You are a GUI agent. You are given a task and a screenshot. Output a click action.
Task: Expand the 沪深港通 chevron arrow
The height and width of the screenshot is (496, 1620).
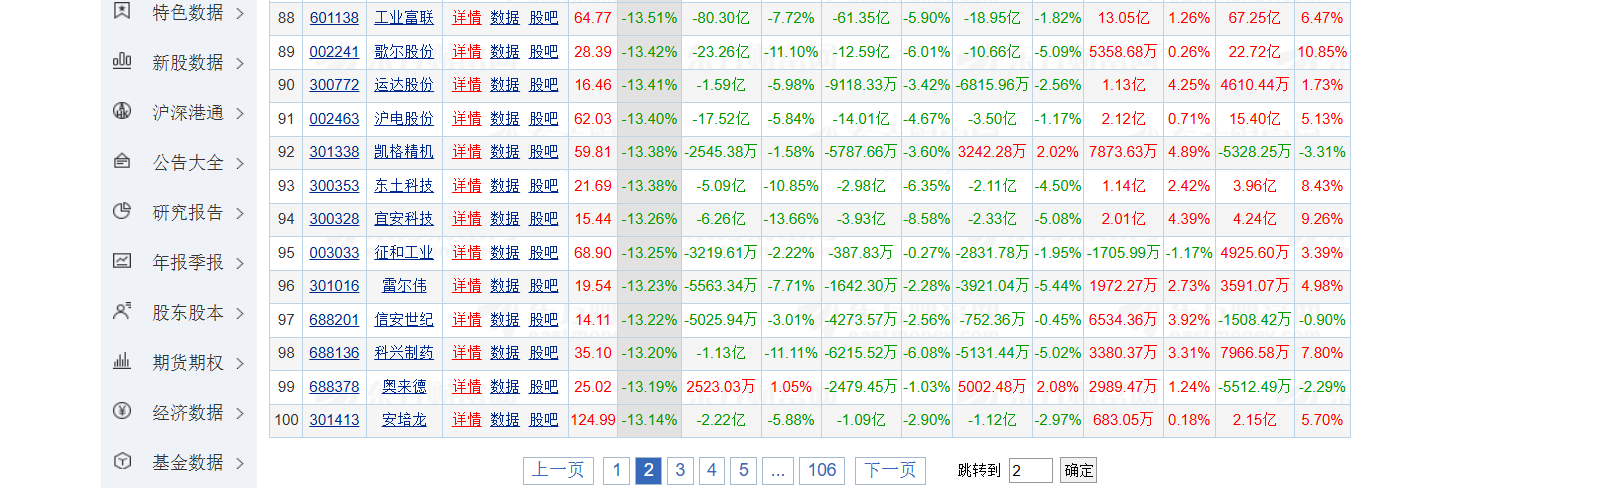tap(240, 113)
